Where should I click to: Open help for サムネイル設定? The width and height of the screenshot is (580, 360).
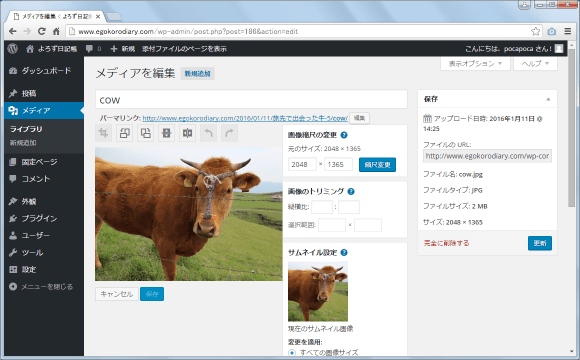click(344, 252)
